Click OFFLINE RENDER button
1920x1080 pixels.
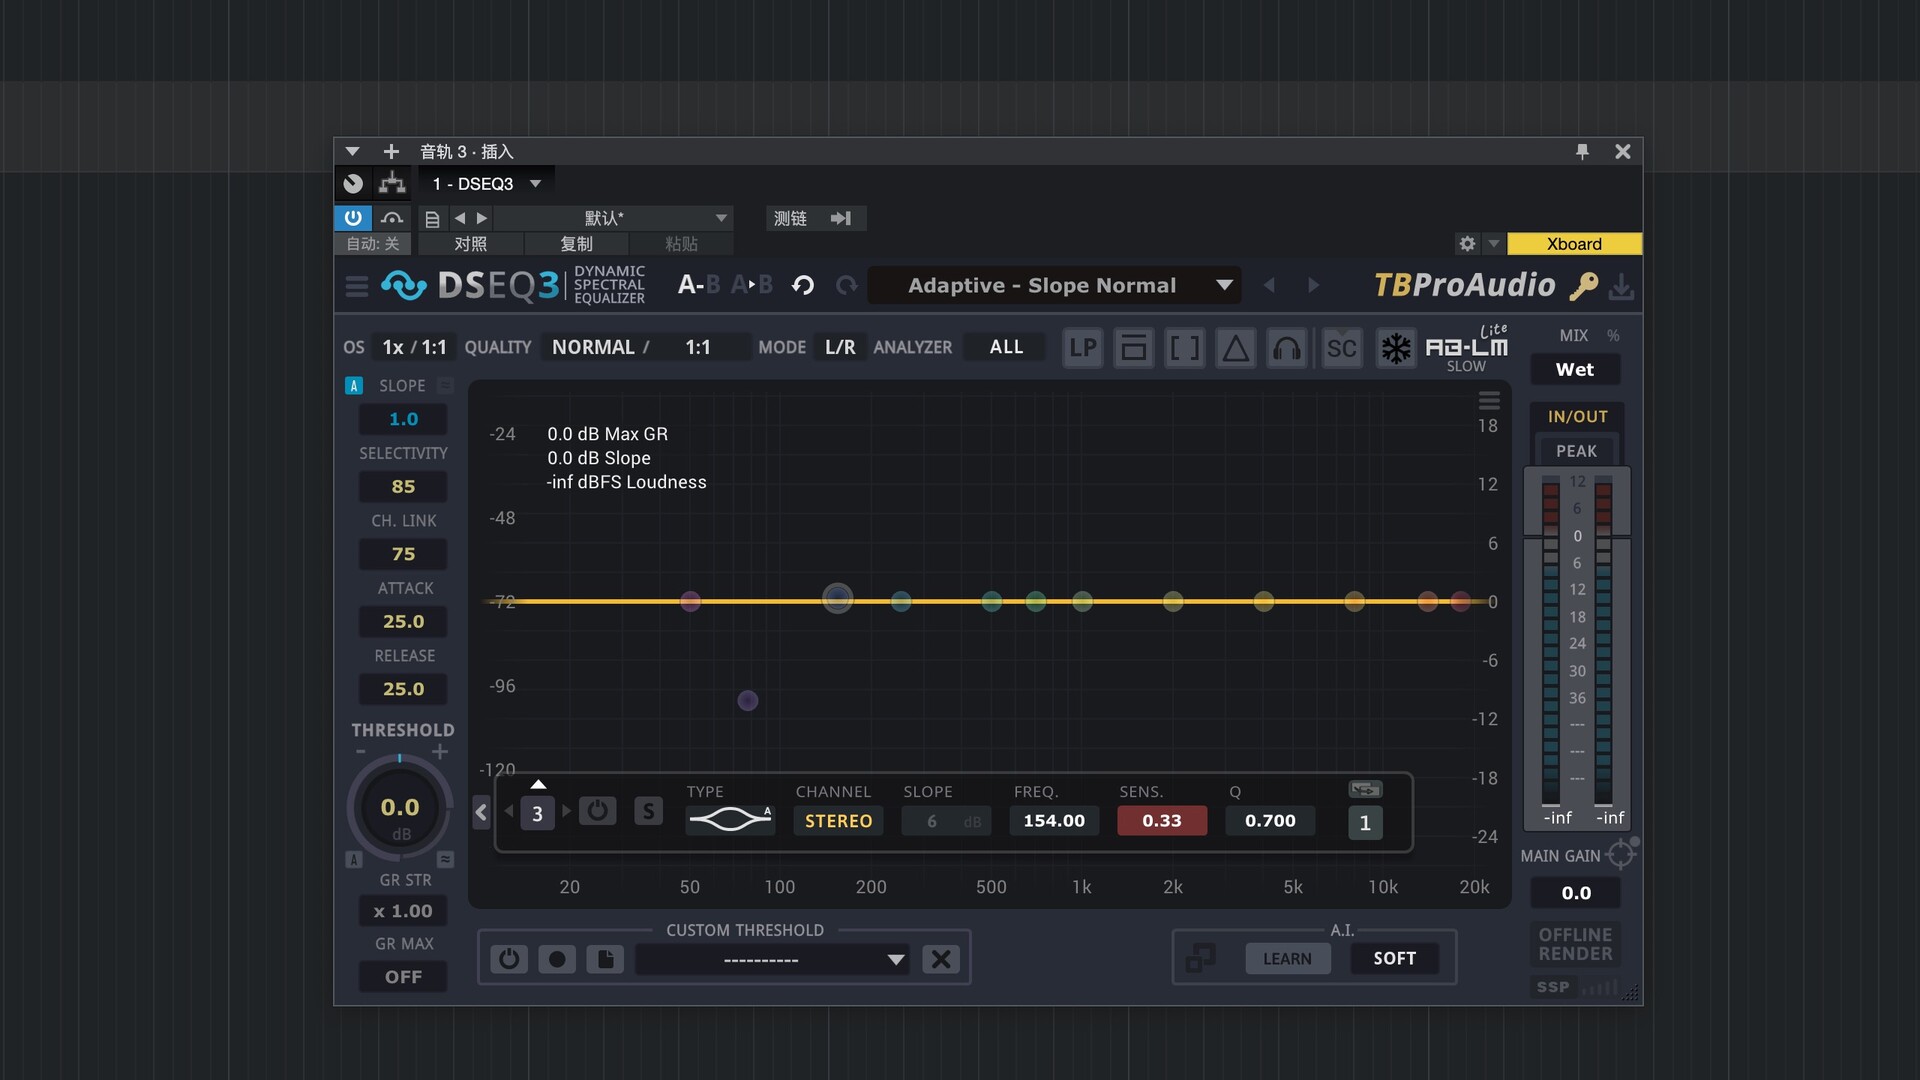tap(1575, 944)
